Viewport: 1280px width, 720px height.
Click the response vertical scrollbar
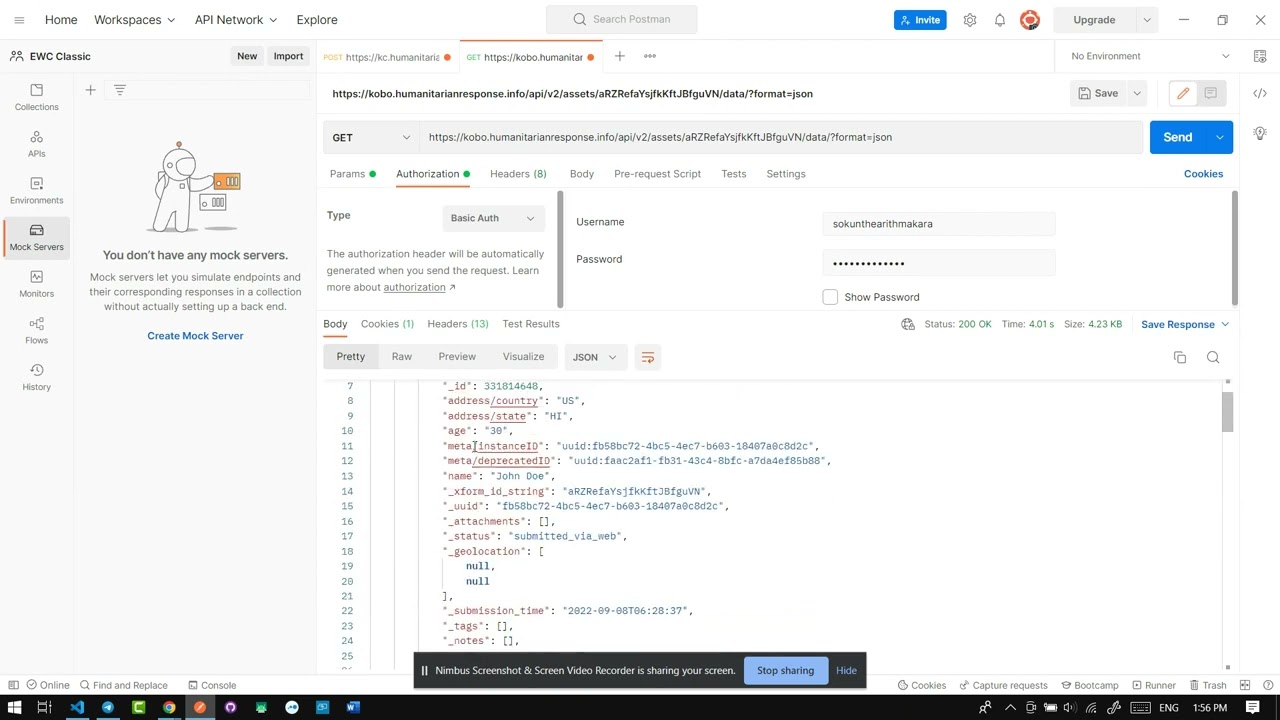1227,412
